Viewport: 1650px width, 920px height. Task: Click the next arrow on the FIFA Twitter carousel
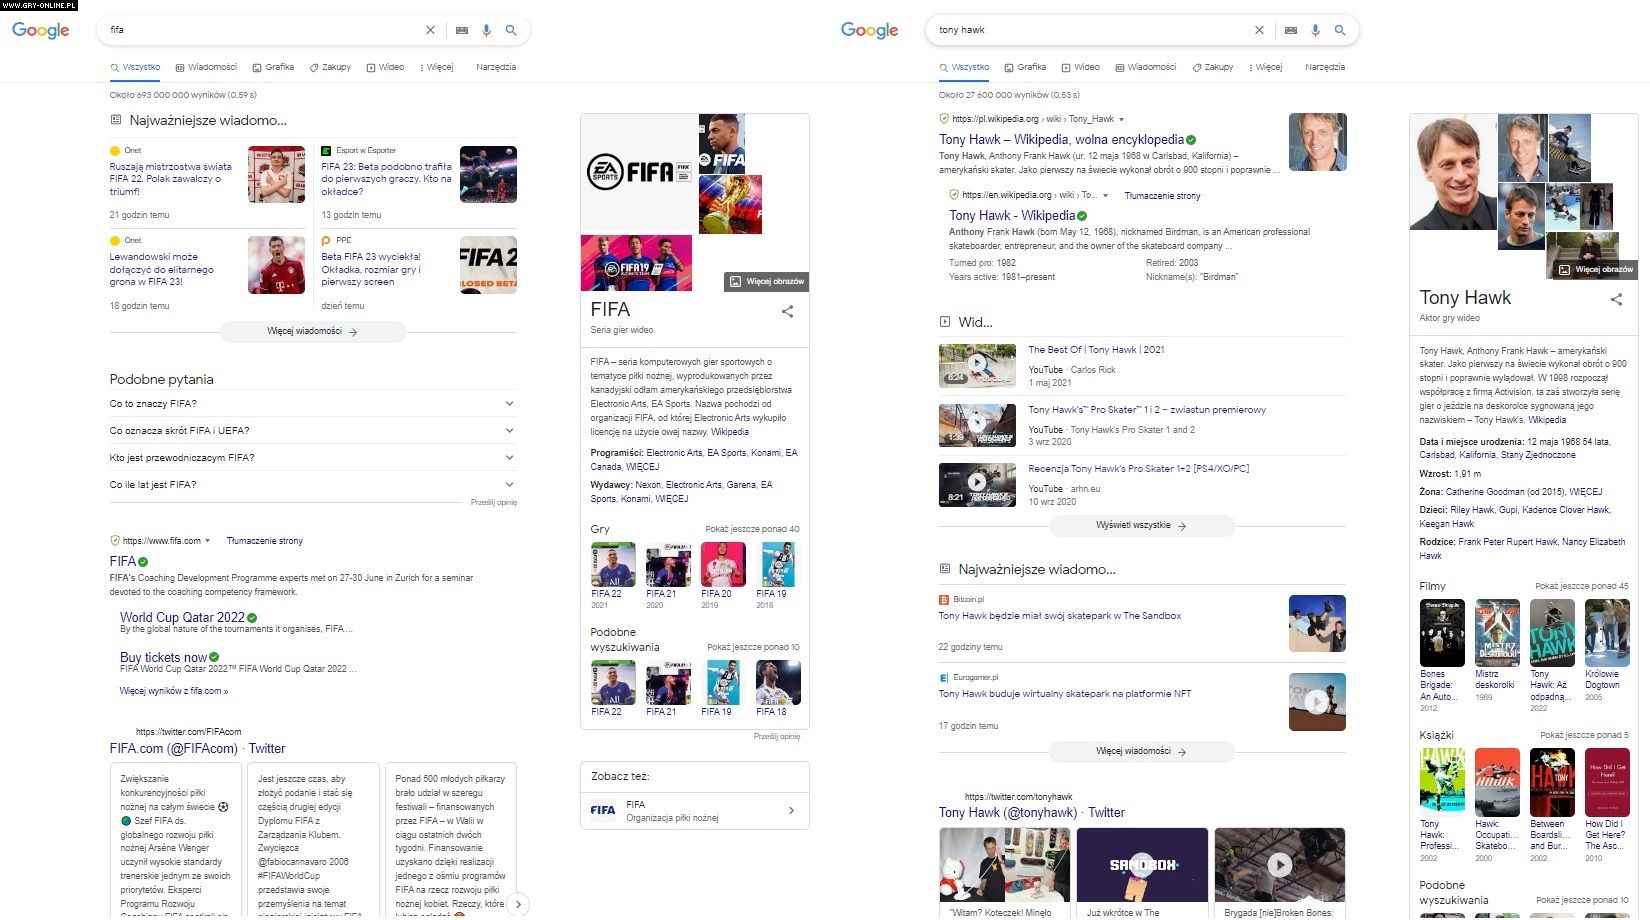pos(517,904)
